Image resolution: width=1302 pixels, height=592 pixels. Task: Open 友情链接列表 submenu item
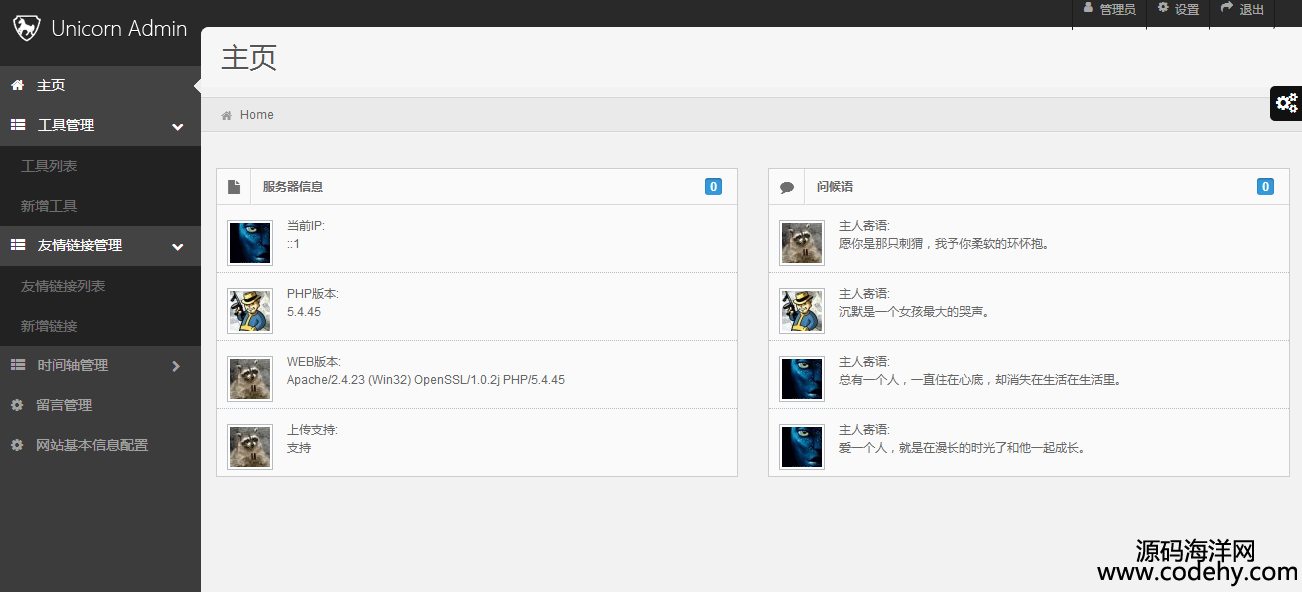point(100,286)
